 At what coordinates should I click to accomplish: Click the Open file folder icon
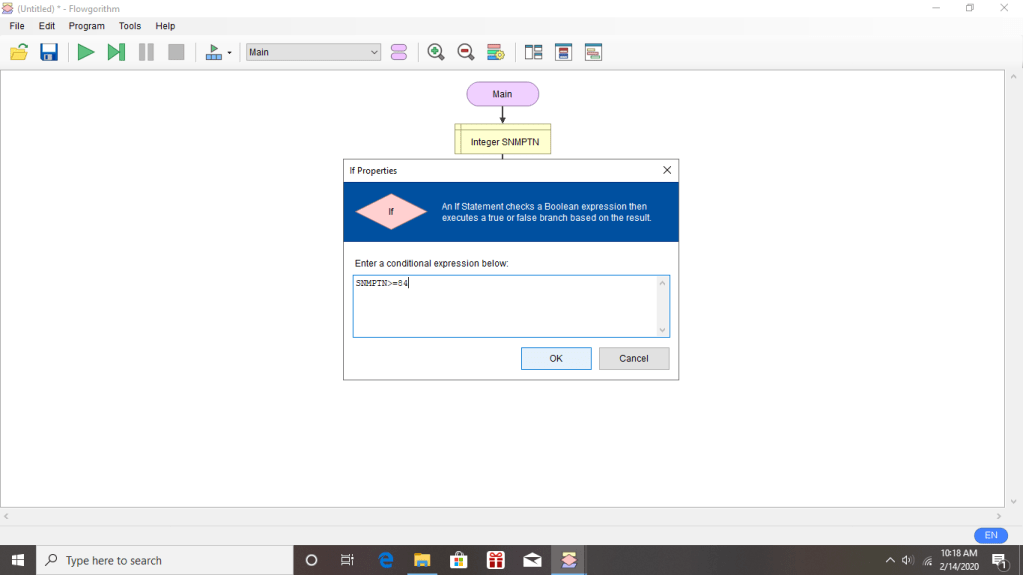19,52
